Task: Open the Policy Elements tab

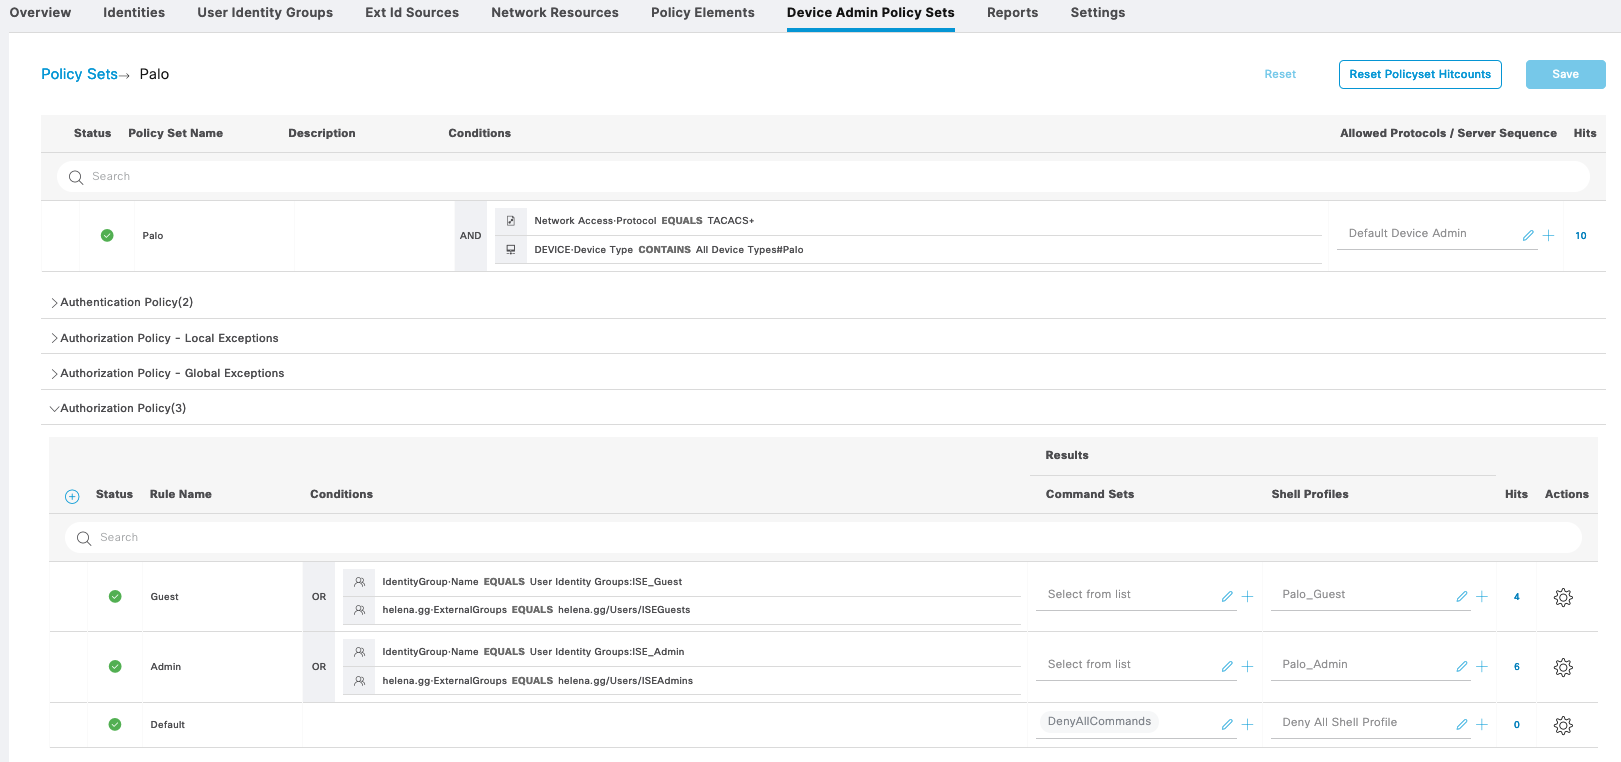Action: coord(702,13)
